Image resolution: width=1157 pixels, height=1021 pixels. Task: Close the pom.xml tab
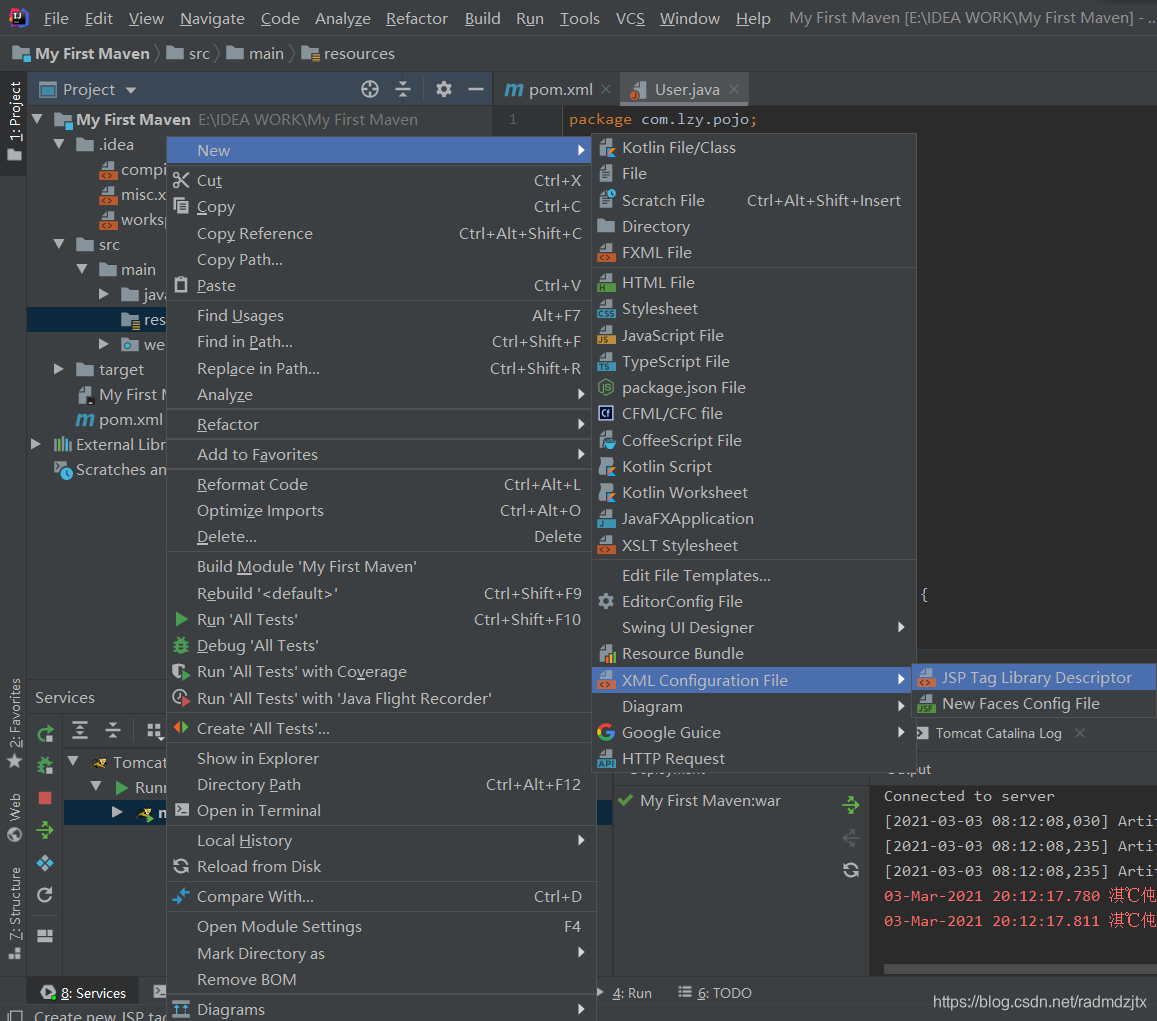pos(606,89)
